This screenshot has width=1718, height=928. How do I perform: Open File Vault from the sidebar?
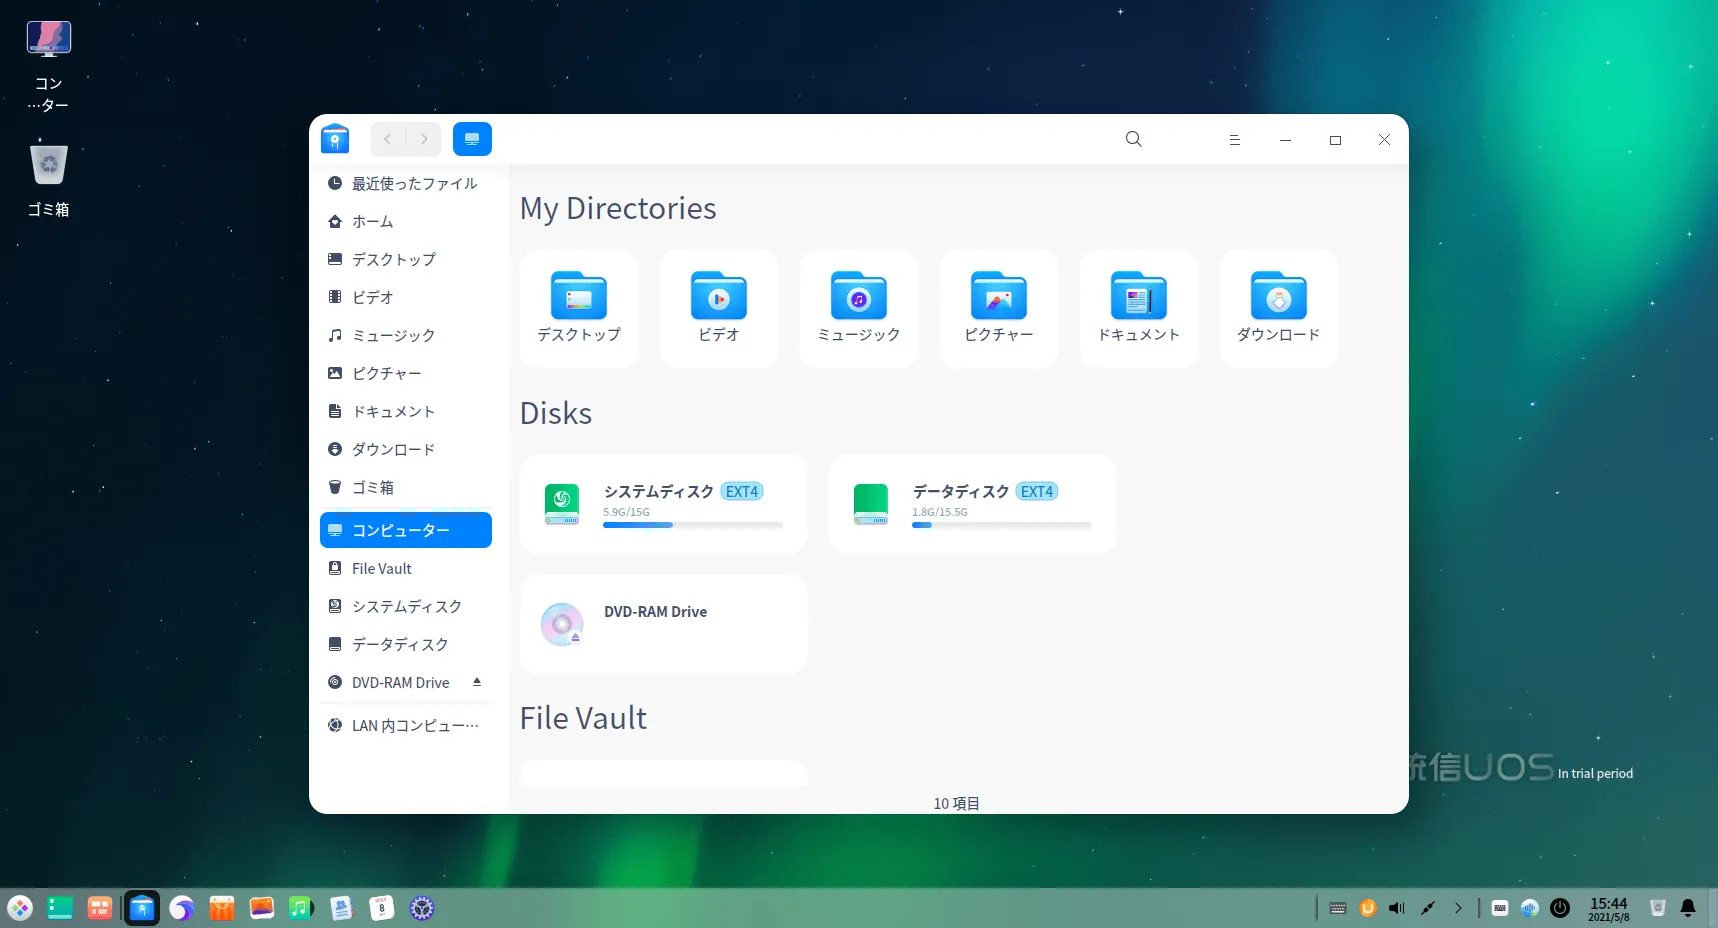click(381, 569)
